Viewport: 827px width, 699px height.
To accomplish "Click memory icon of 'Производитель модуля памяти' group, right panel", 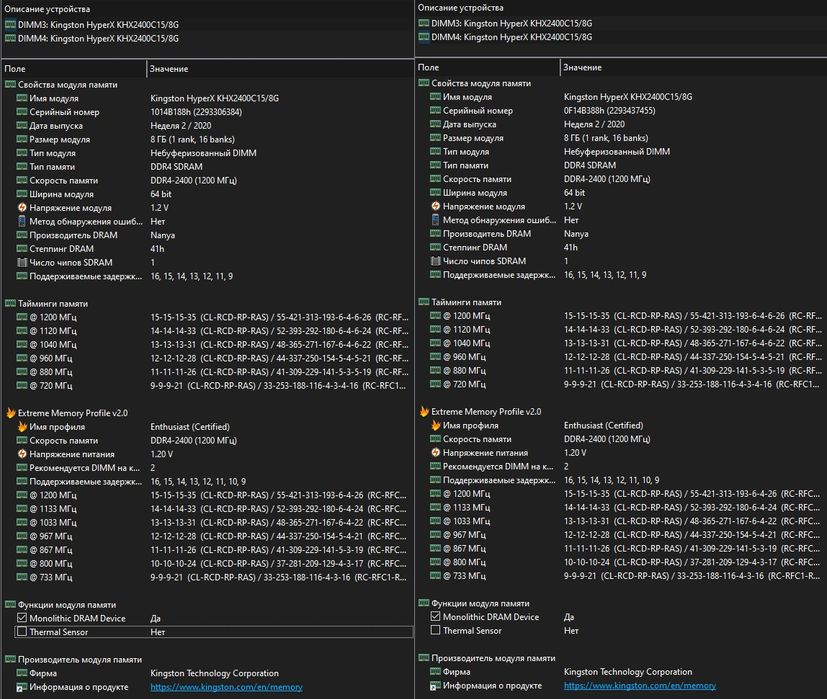I will [424, 657].
